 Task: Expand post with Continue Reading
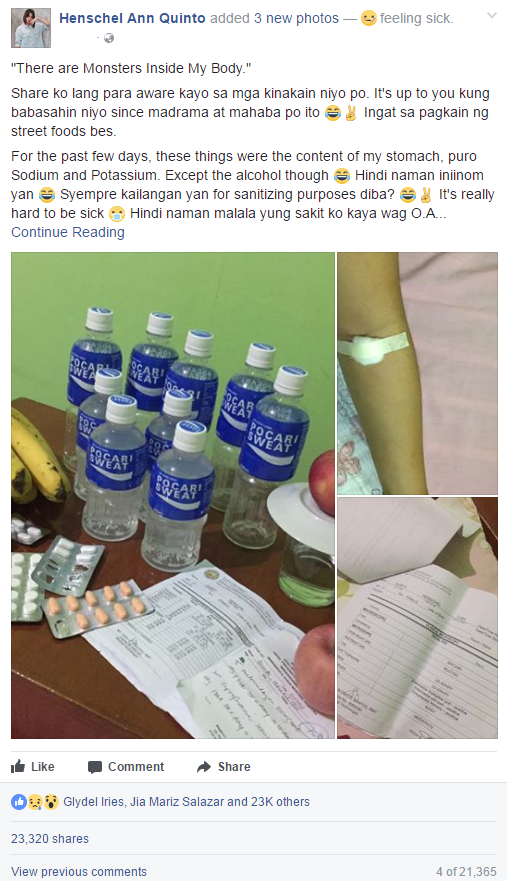tap(68, 232)
